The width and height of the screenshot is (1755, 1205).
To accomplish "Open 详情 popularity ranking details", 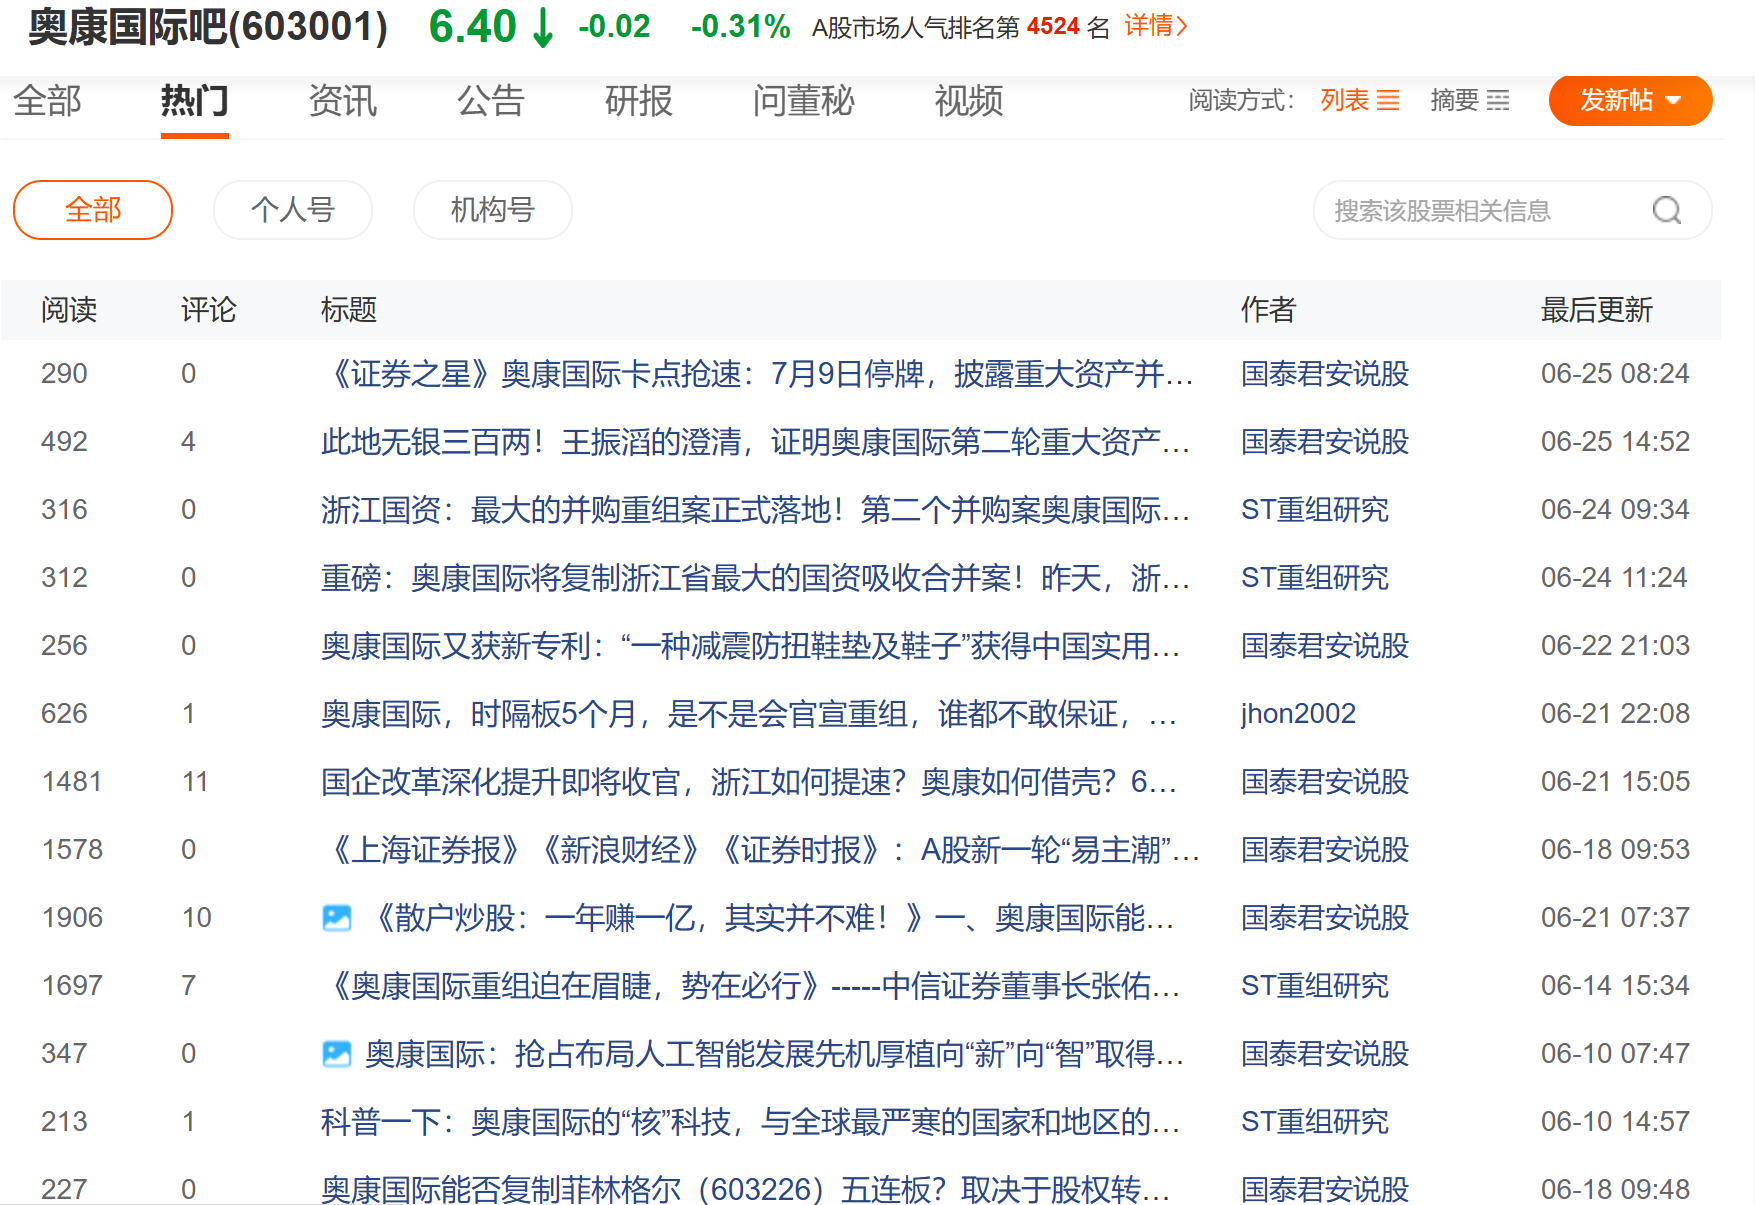I will (1155, 26).
